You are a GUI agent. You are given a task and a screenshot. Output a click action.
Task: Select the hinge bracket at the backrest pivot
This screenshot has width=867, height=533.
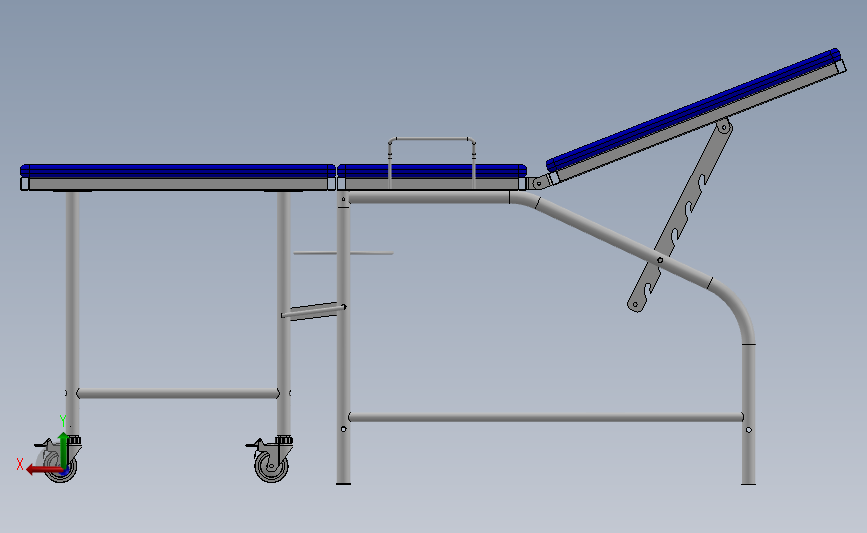(541, 182)
